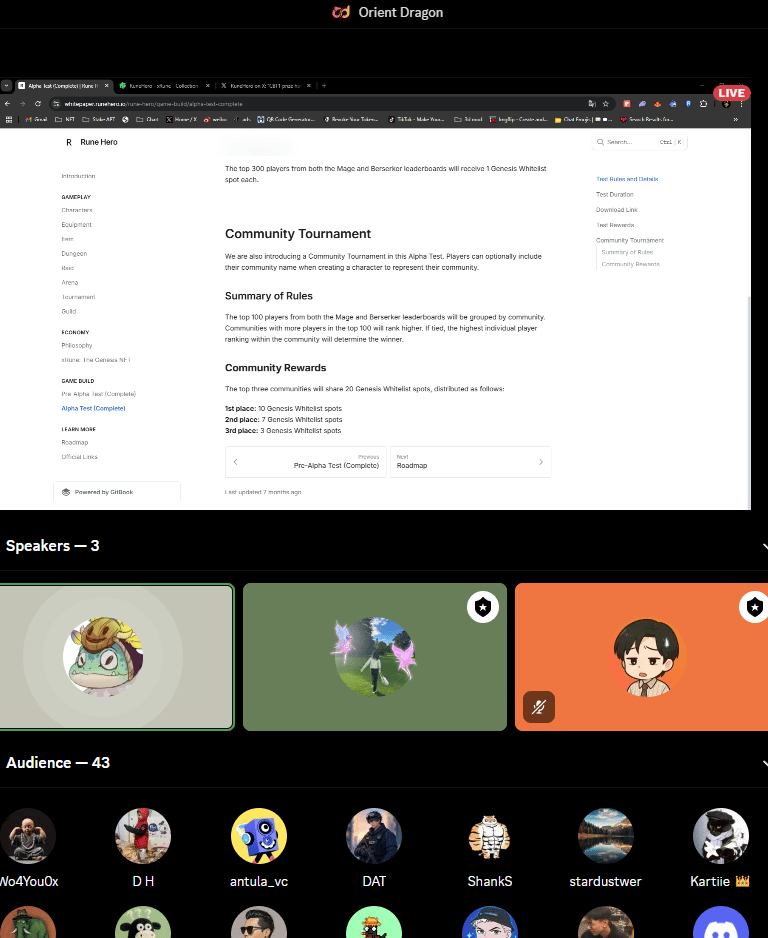Open Arena in the docs sidebar
768x938 pixels.
coord(69,282)
